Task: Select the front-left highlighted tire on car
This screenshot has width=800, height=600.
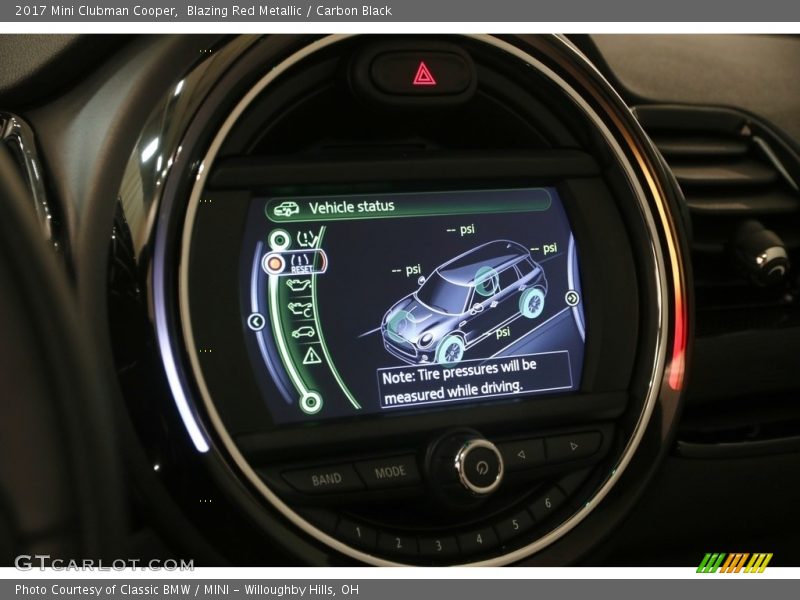Action: tap(449, 352)
